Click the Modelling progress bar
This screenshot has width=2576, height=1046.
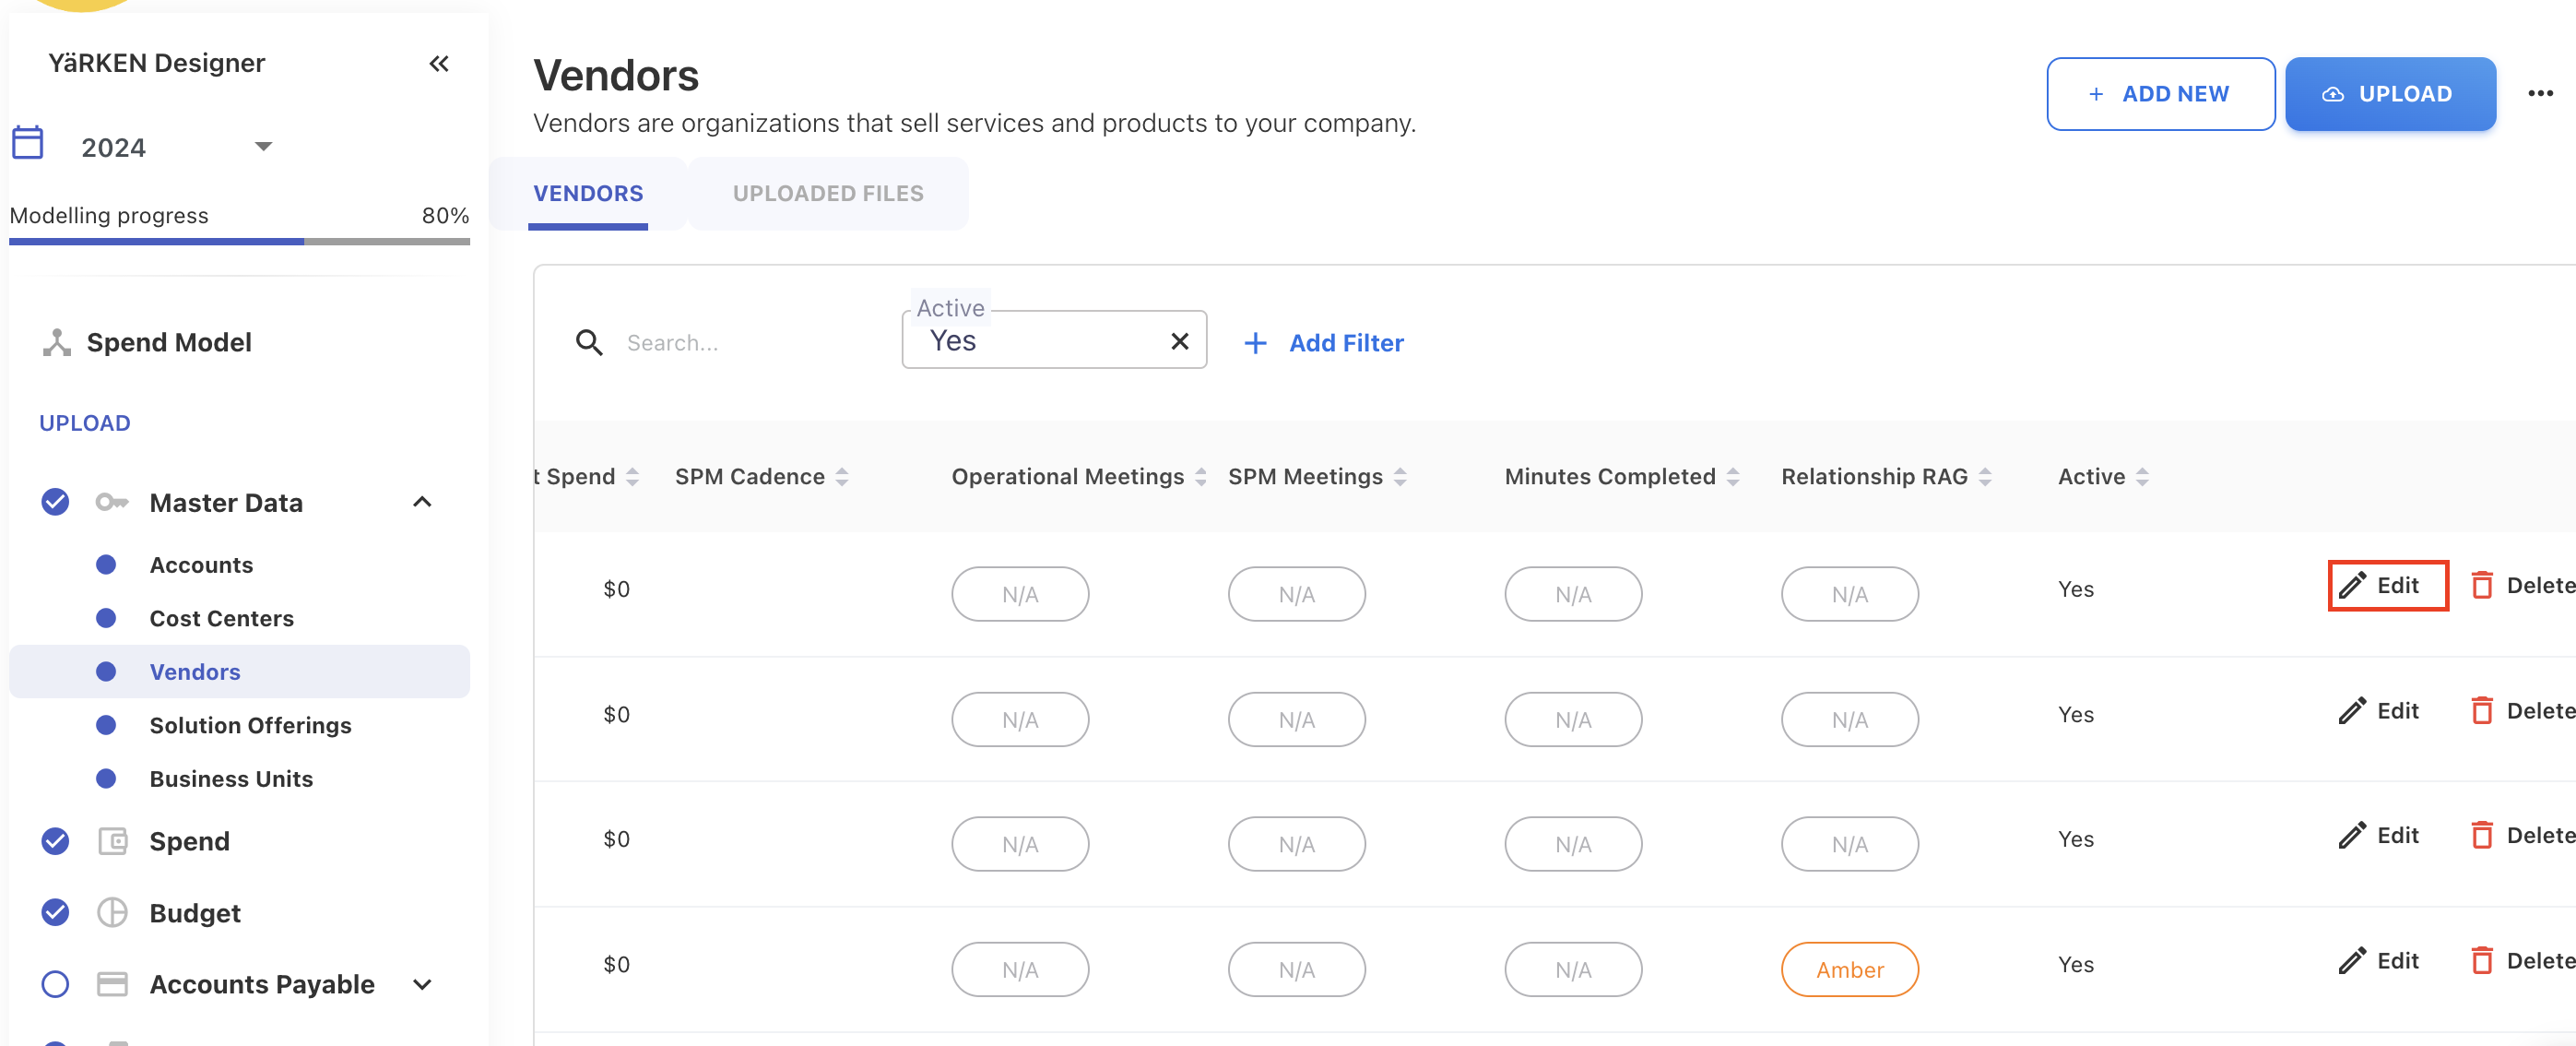[x=239, y=241]
